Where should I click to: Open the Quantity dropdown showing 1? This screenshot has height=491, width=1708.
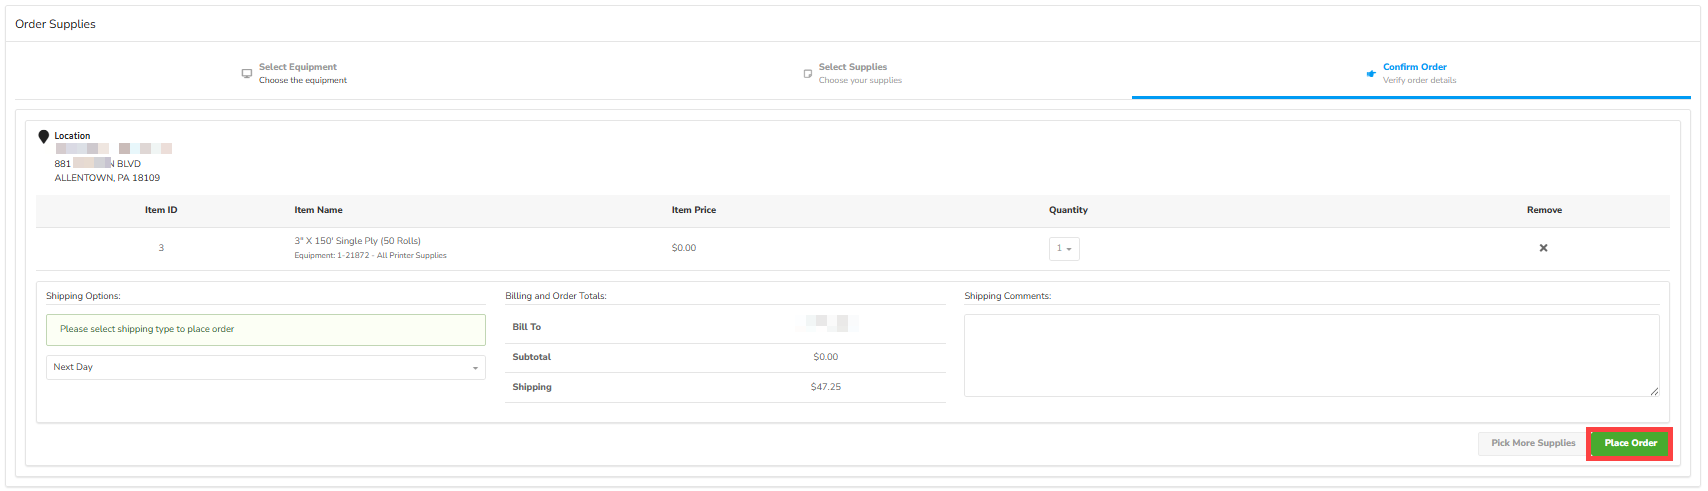point(1063,248)
